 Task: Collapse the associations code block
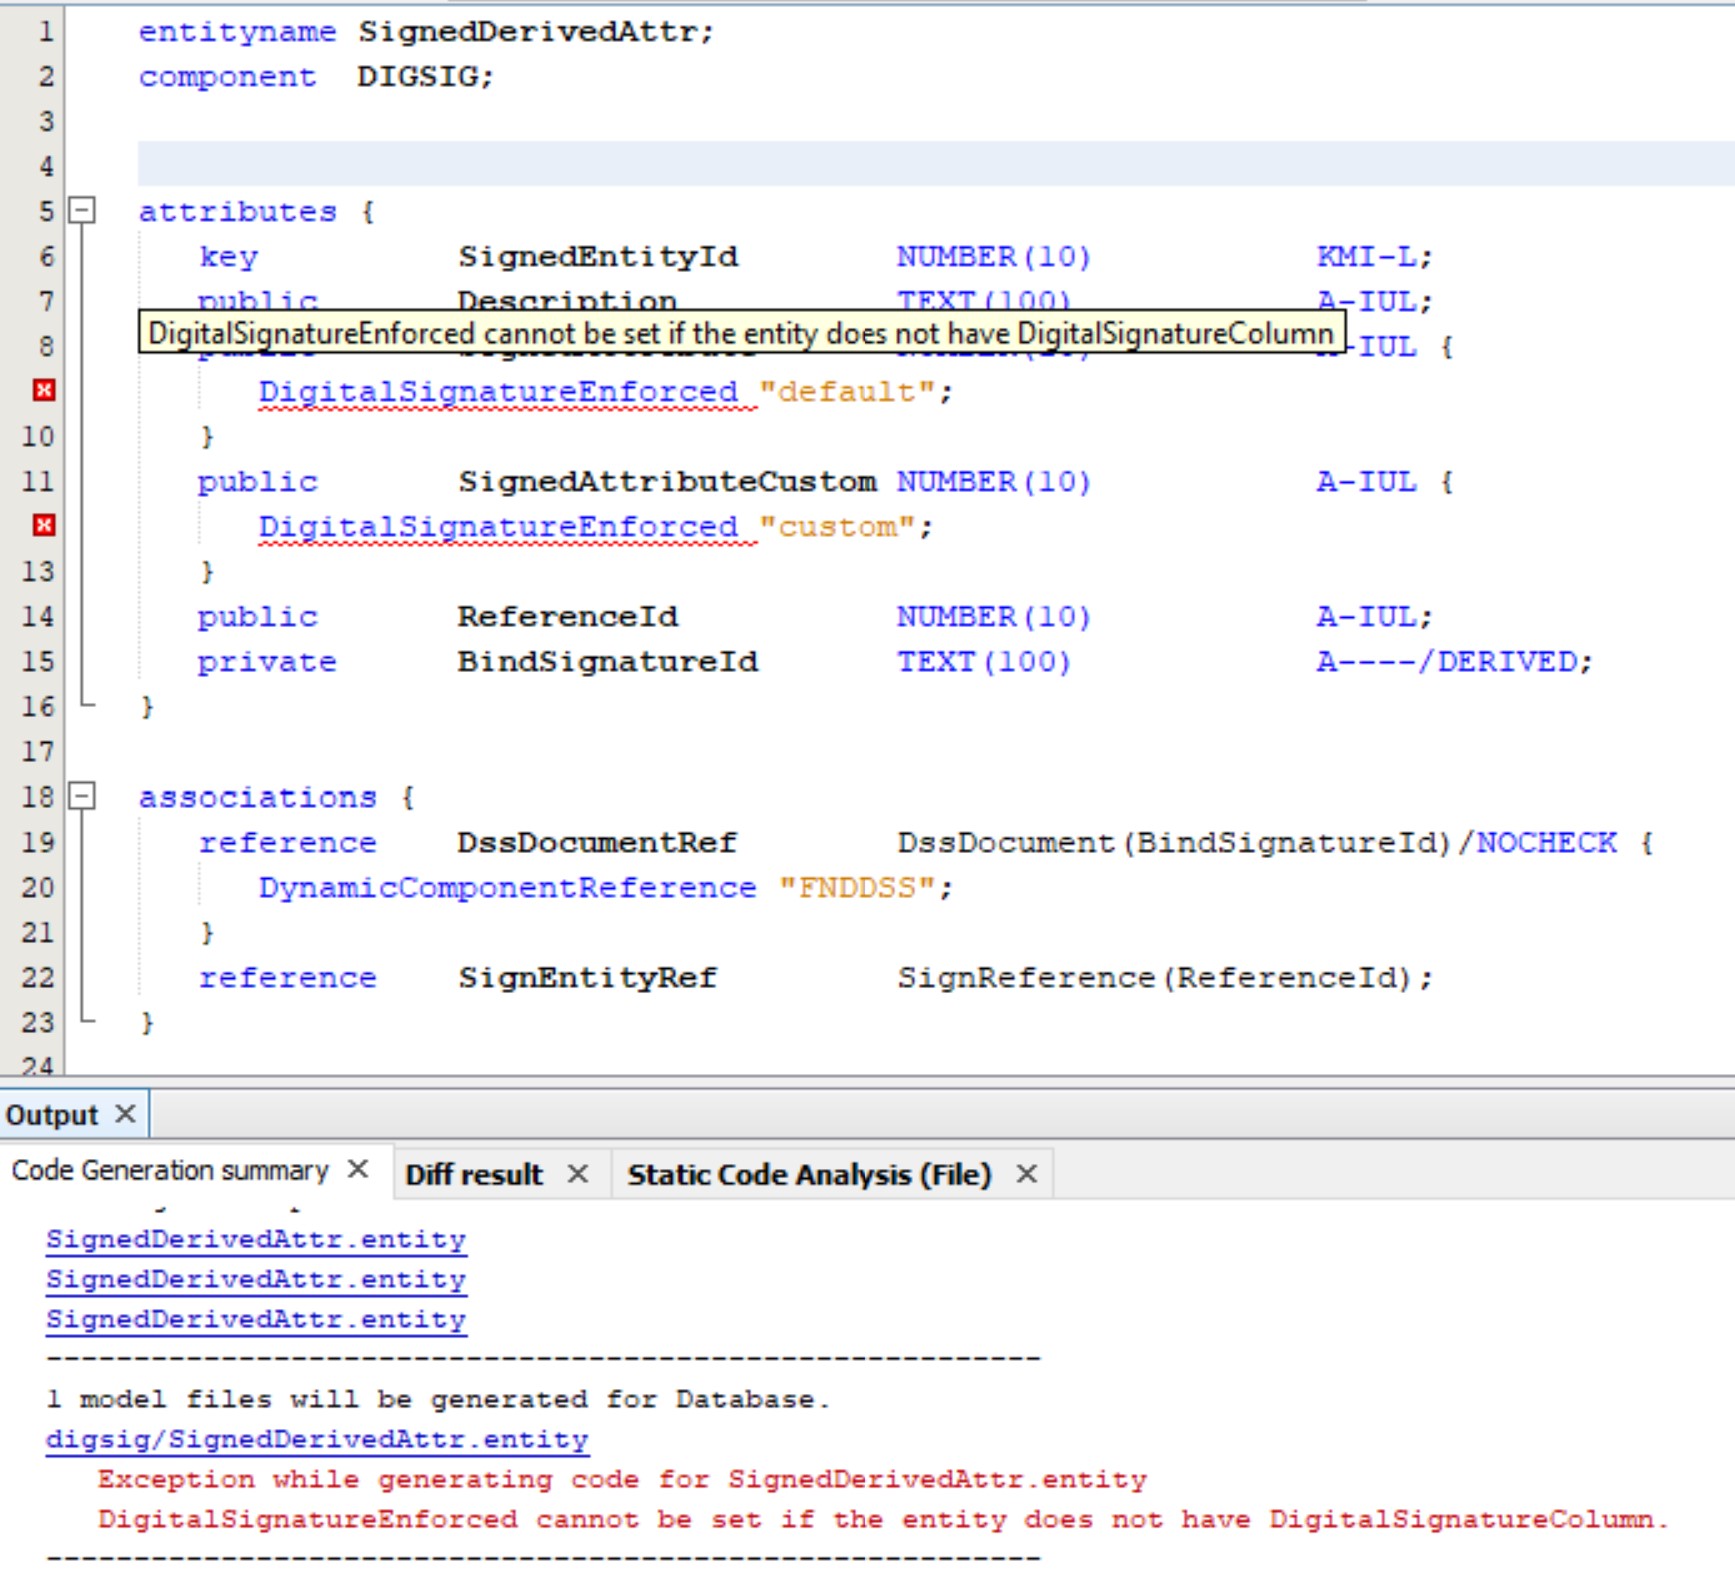[82, 797]
